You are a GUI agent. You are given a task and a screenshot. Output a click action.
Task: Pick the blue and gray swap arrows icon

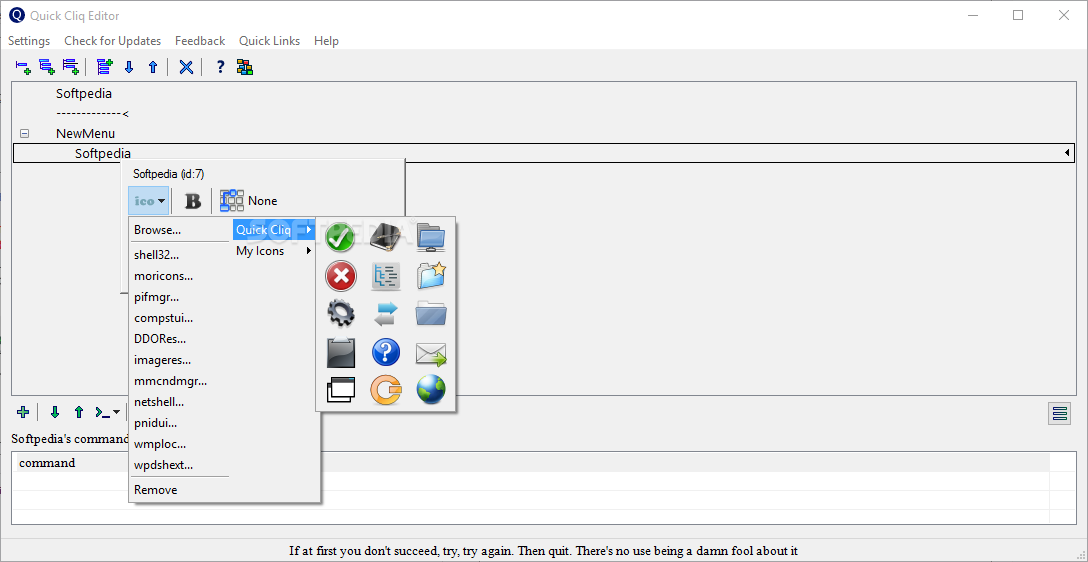click(386, 314)
